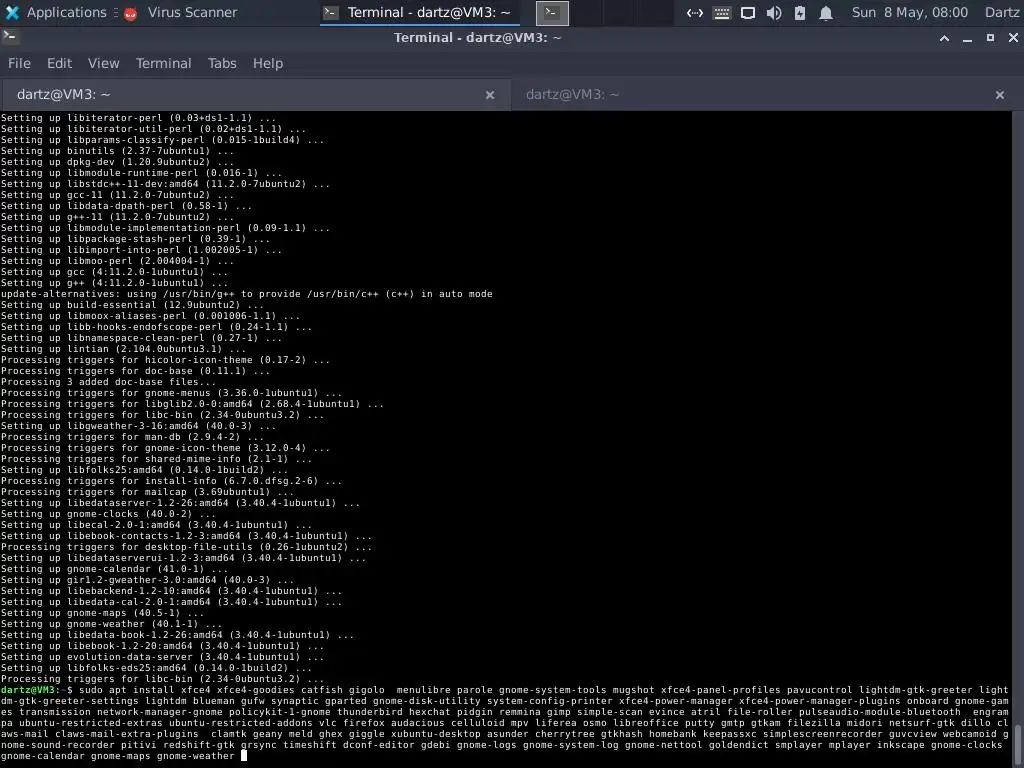Open the Help menu

[268, 63]
